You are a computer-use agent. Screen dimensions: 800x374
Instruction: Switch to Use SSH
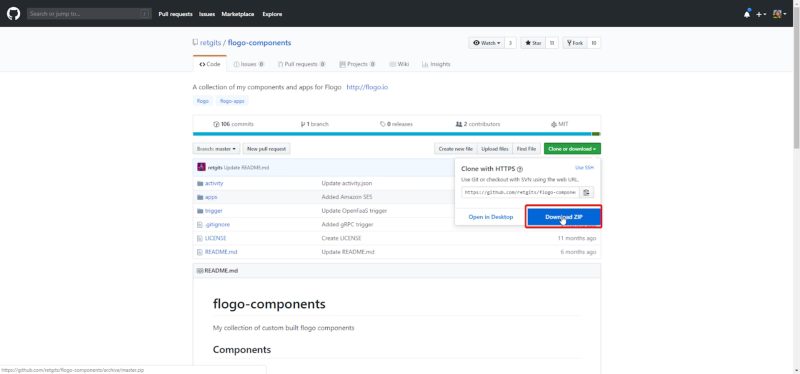pyautogui.click(x=585, y=167)
